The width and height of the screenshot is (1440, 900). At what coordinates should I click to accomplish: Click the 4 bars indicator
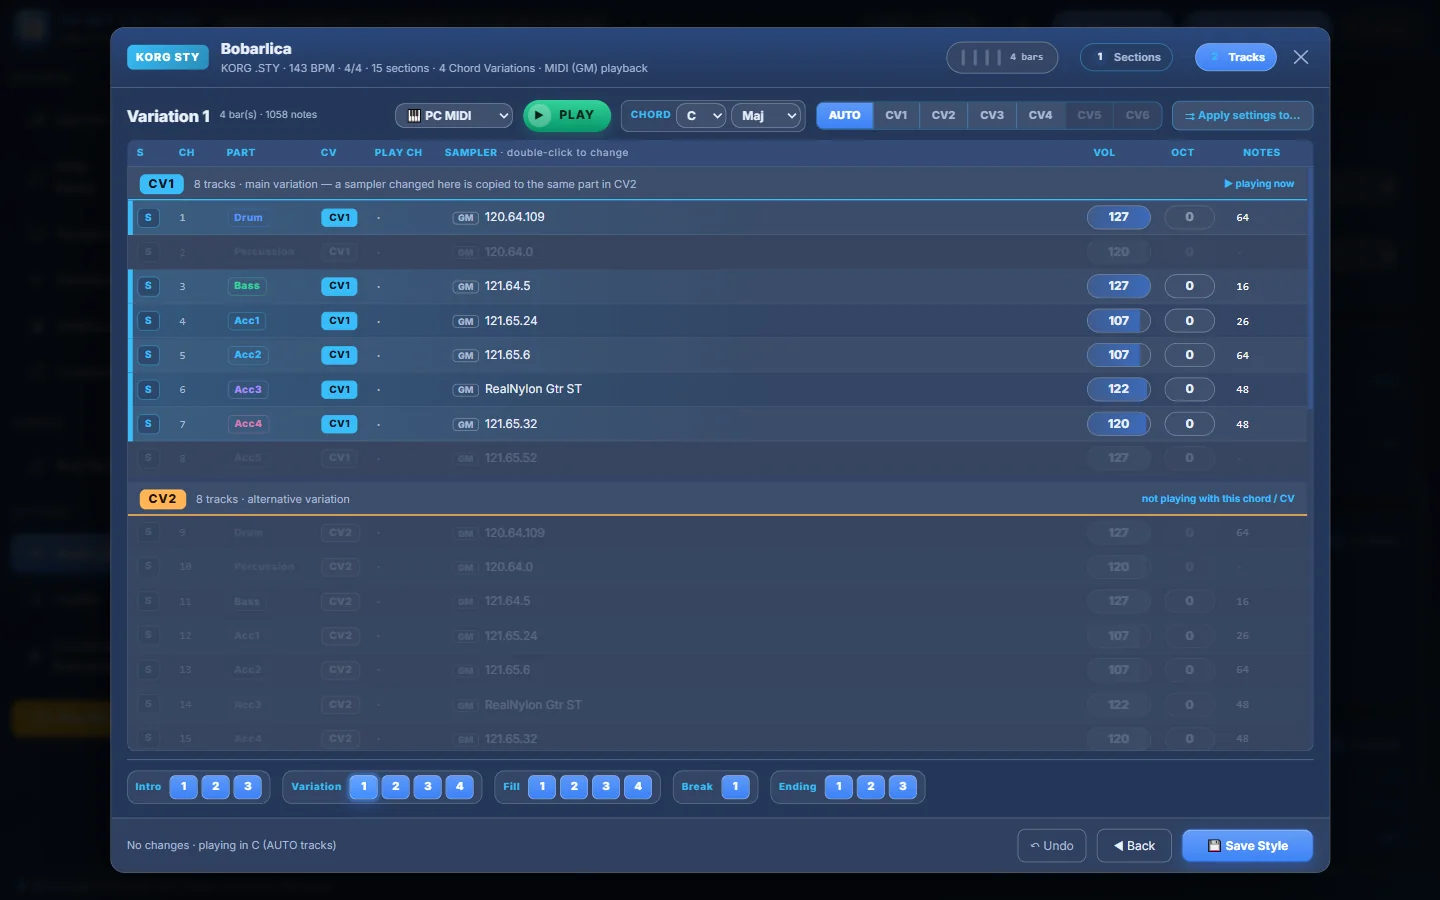click(1002, 57)
